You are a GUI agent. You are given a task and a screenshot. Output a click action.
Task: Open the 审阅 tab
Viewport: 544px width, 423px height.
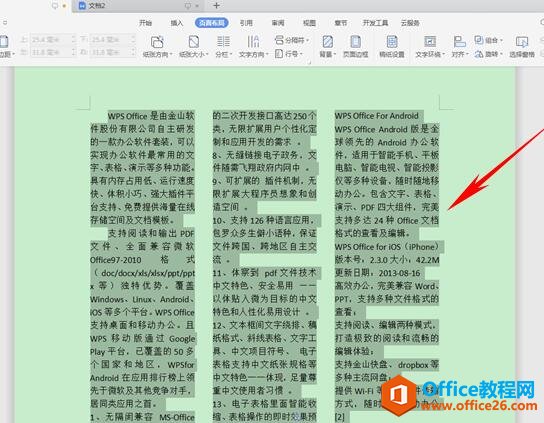(278, 23)
